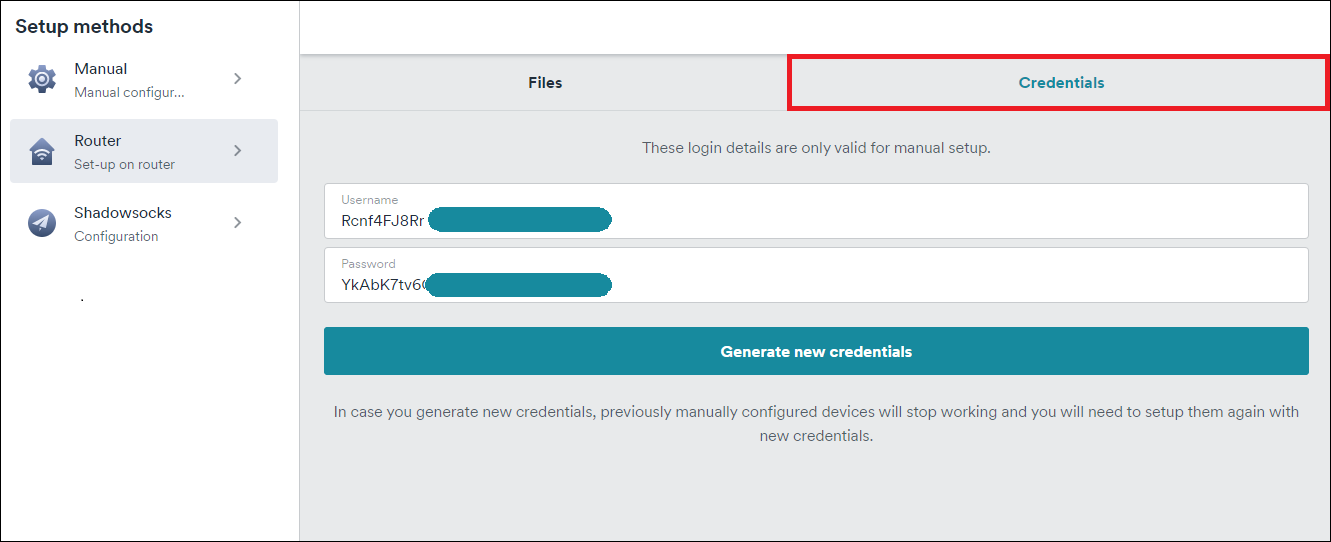Viewport: 1331px width, 542px height.
Task: Click inside the Password field
Action: pyautogui.click(x=816, y=275)
